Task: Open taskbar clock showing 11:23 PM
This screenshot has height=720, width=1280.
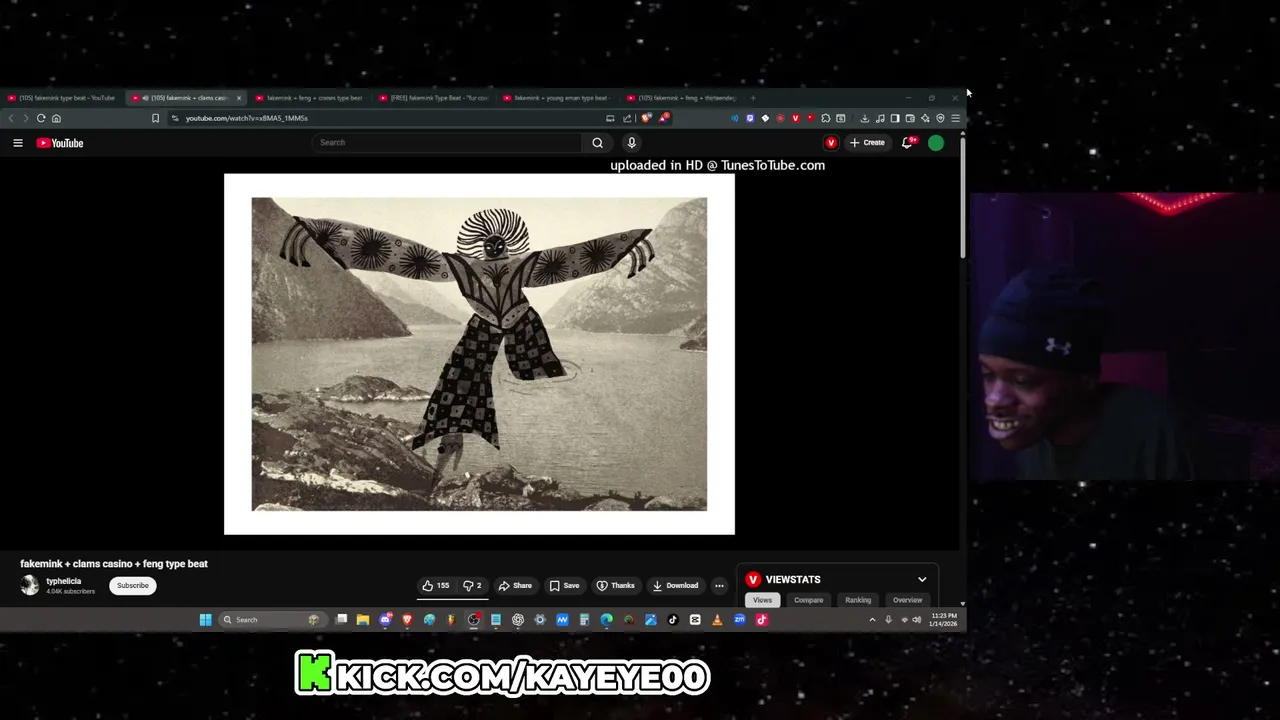Action: (944, 620)
